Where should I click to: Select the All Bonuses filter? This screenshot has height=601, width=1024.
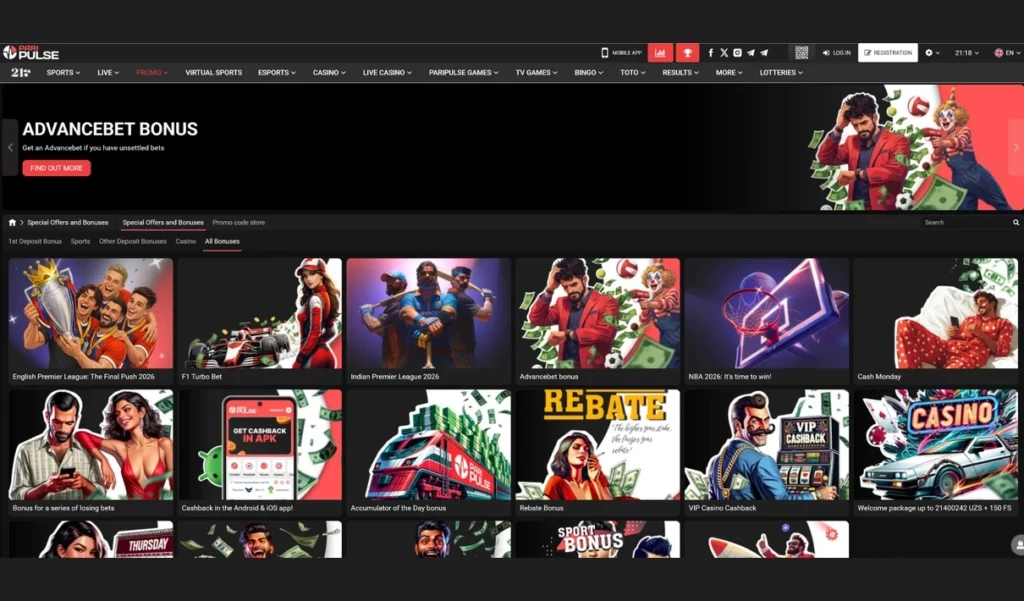click(x=222, y=242)
